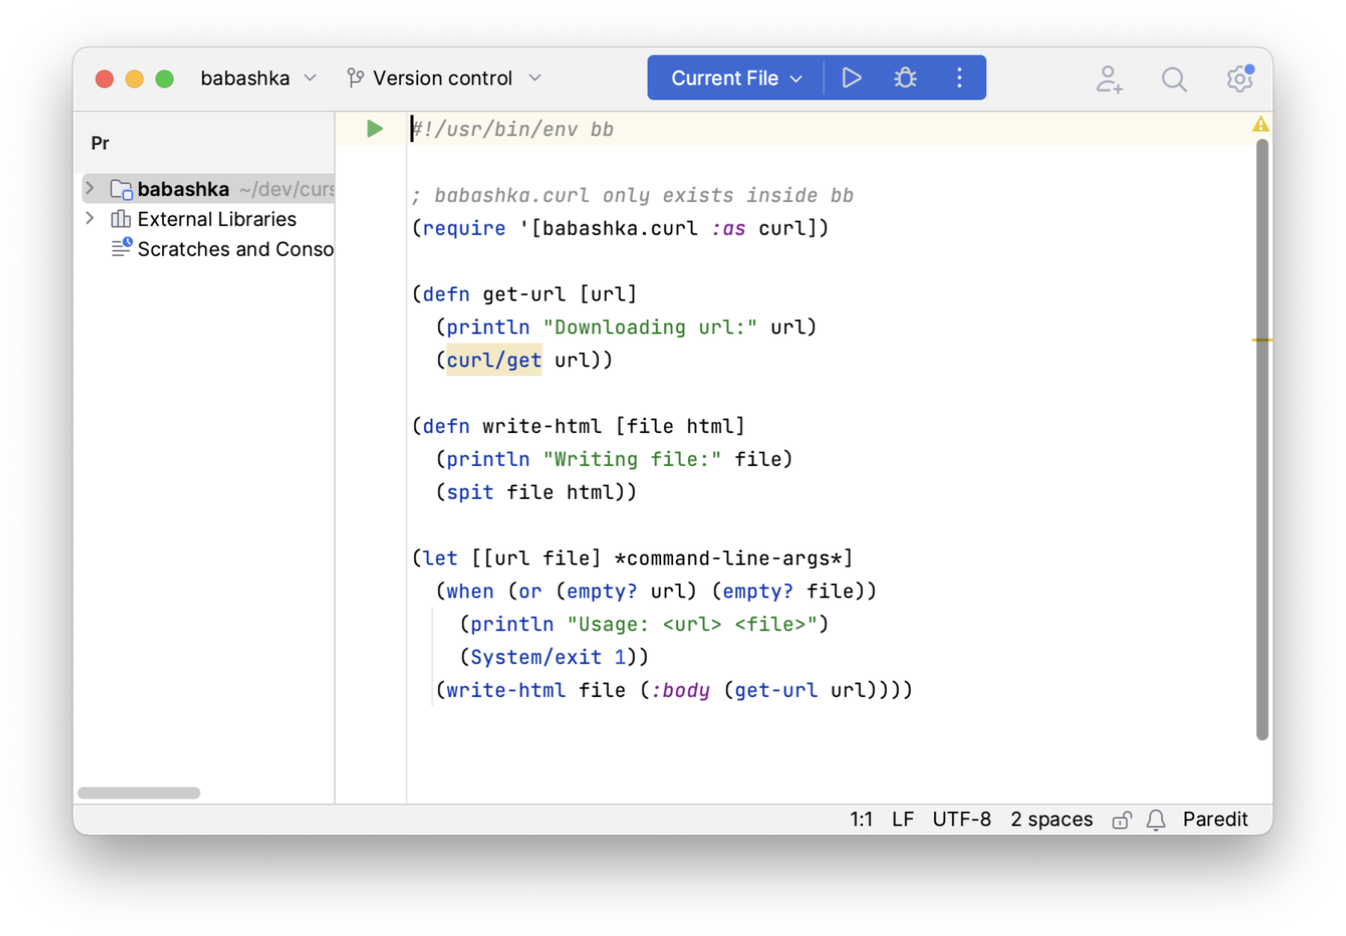Screen dimensions: 1346x936
Task: Open Current File run configuration dropdown
Action: click(x=737, y=78)
